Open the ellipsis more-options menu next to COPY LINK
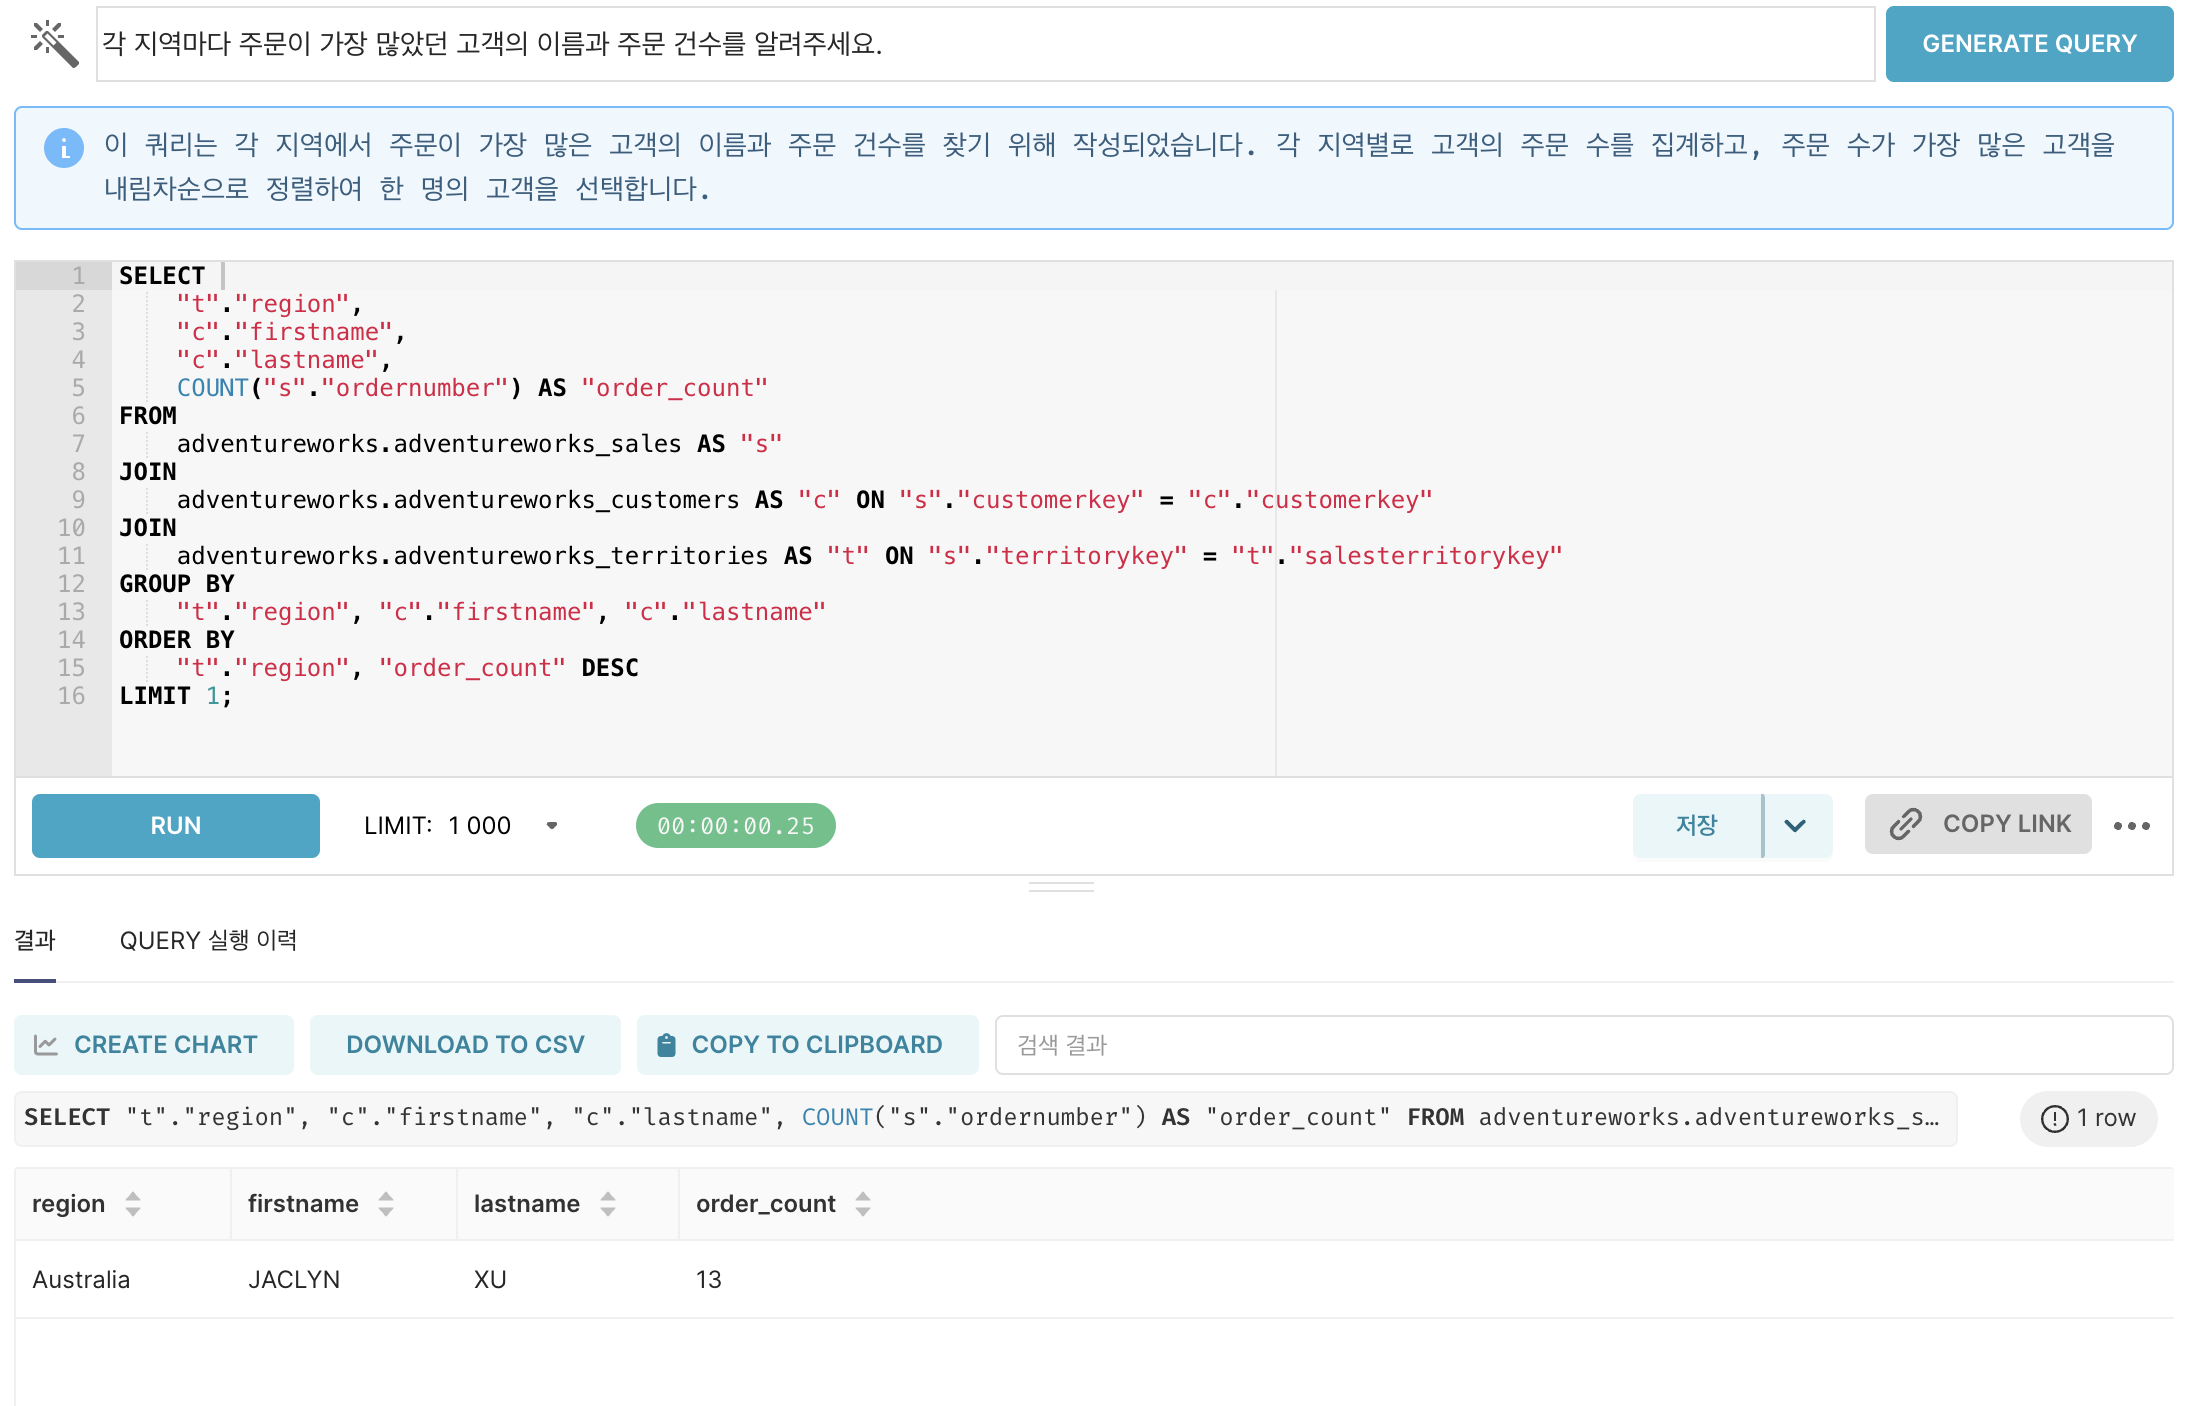Image resolution: width=2190 pixels, height=1406 pixels. tap(2133, 825)
